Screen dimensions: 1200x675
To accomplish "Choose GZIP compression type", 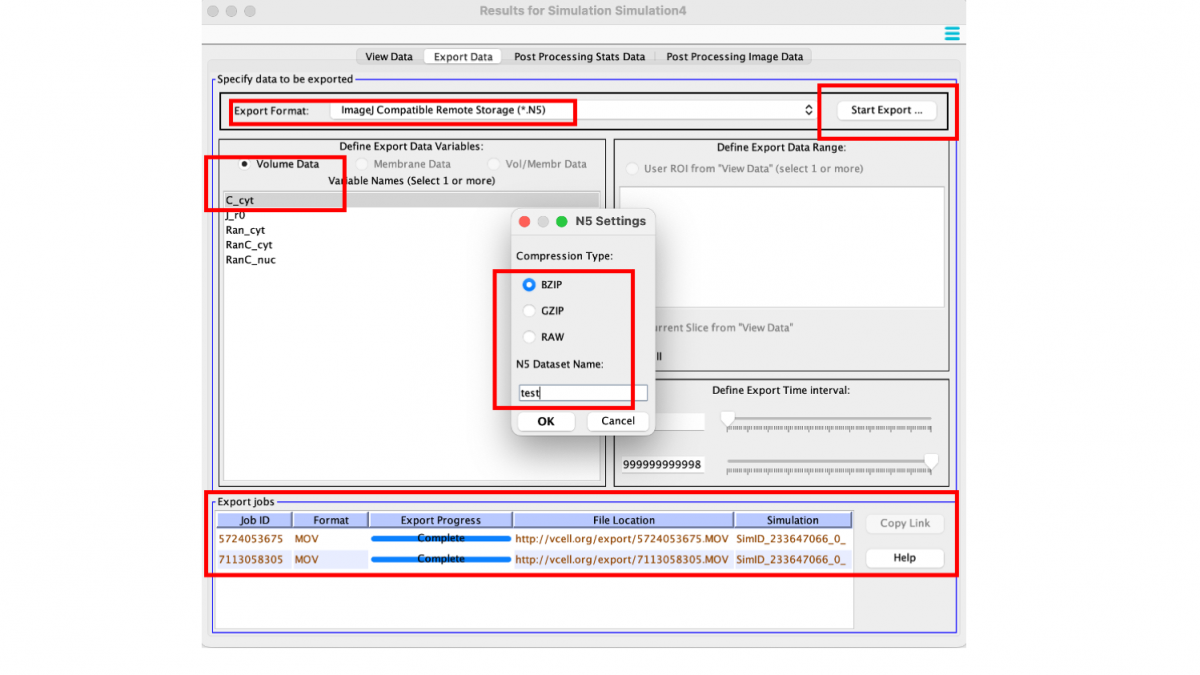I will point(529,311).
